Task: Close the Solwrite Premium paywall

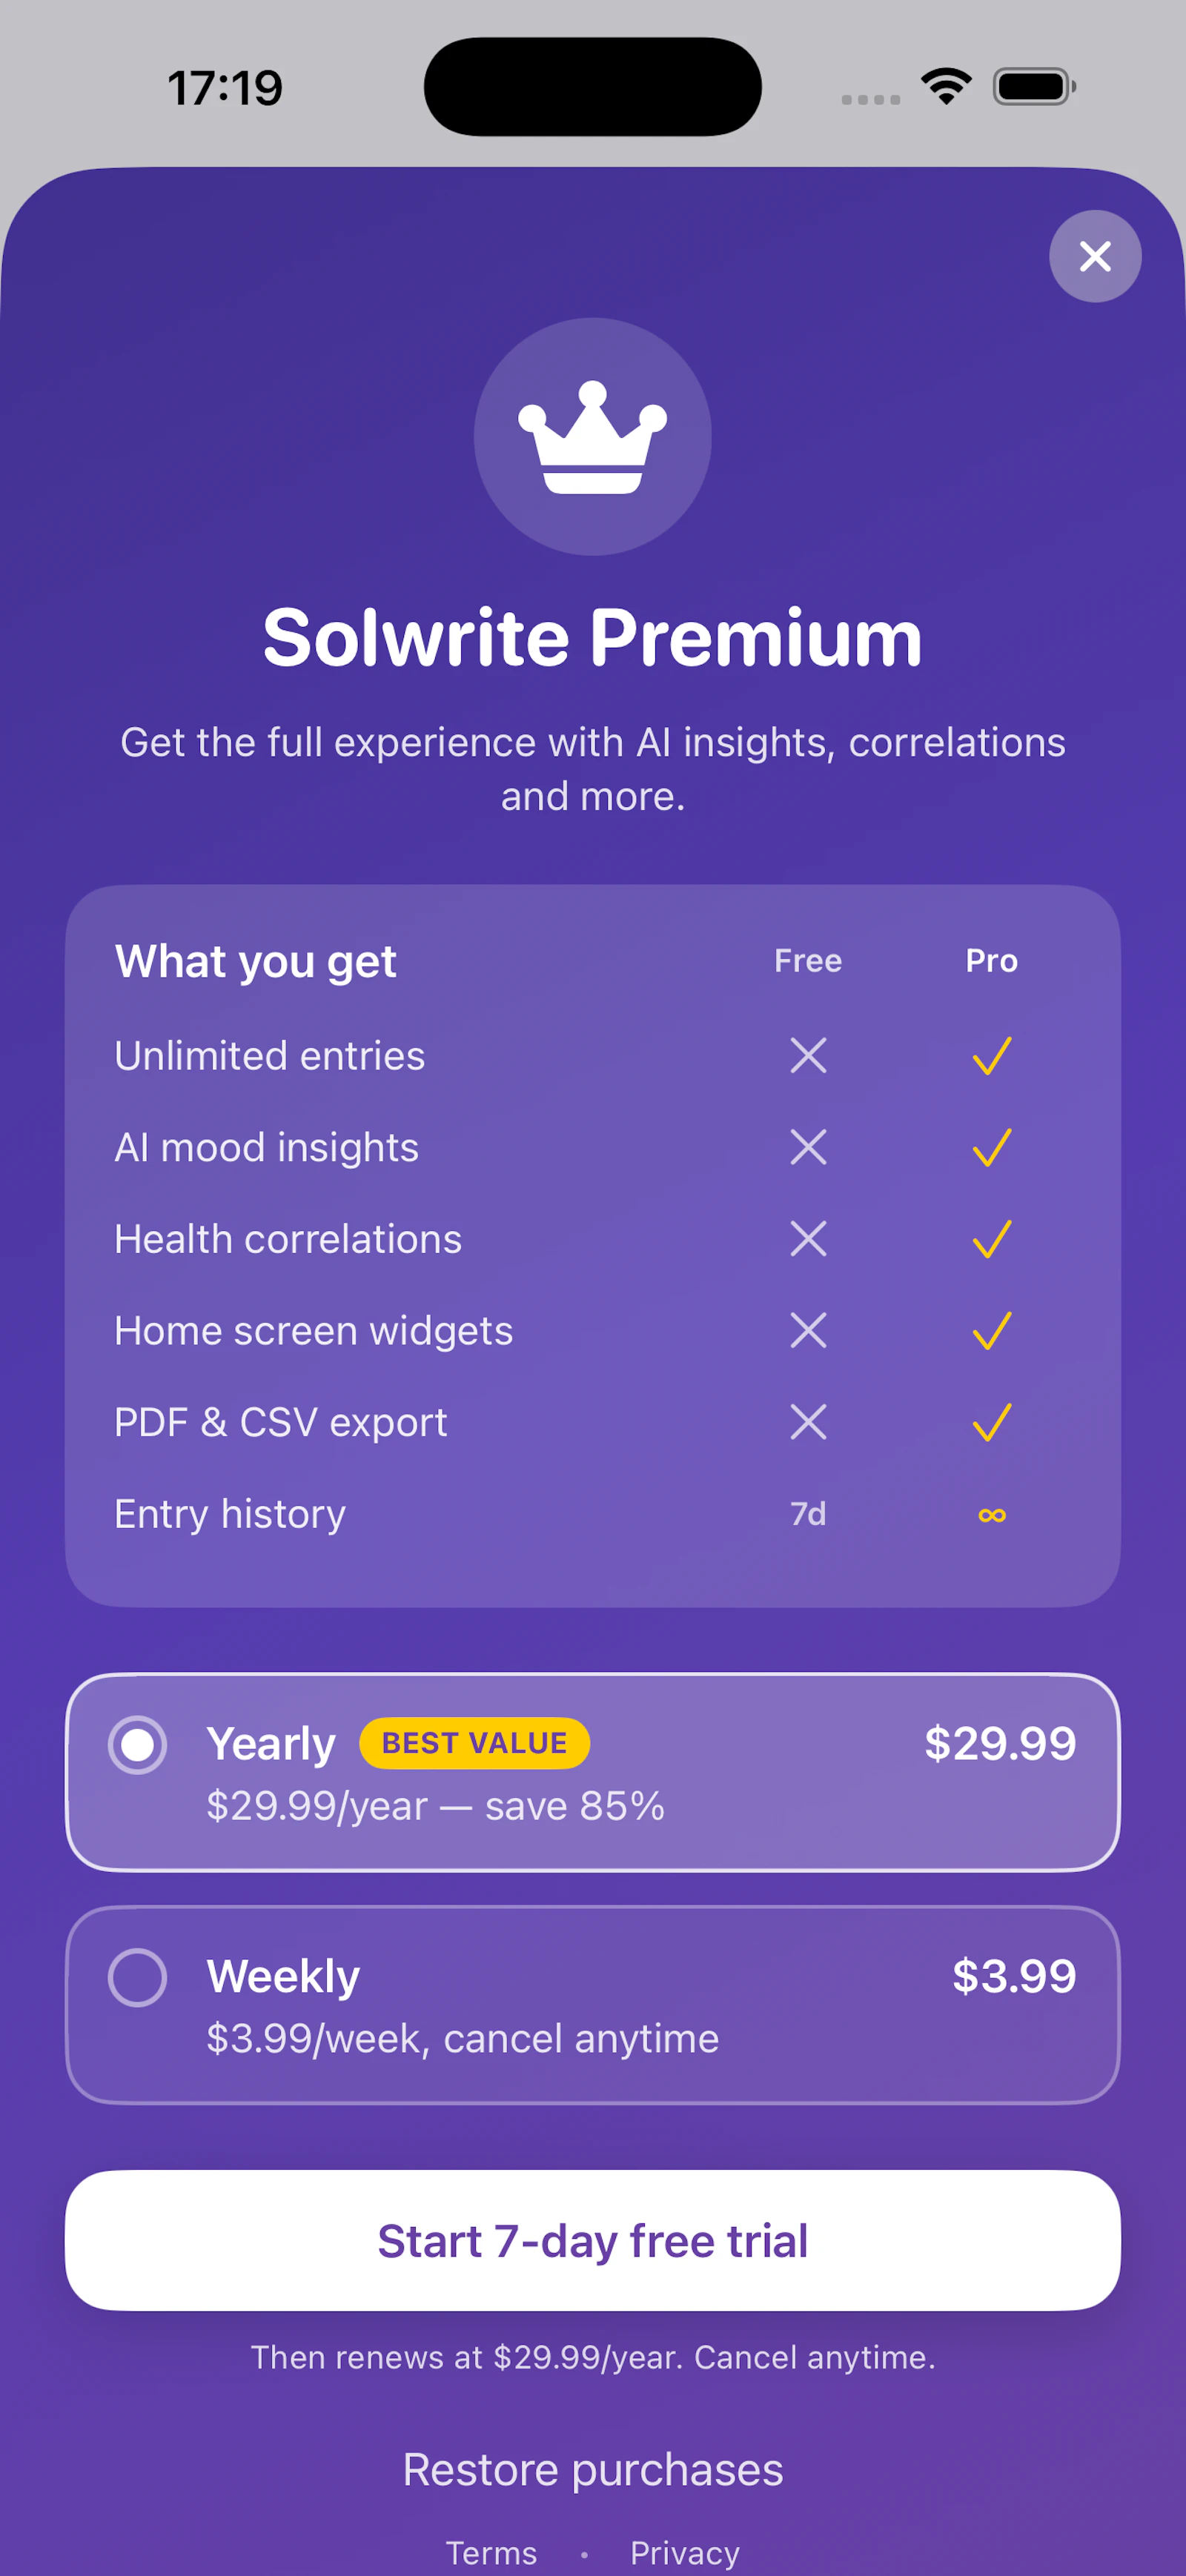Action: 1095,256
